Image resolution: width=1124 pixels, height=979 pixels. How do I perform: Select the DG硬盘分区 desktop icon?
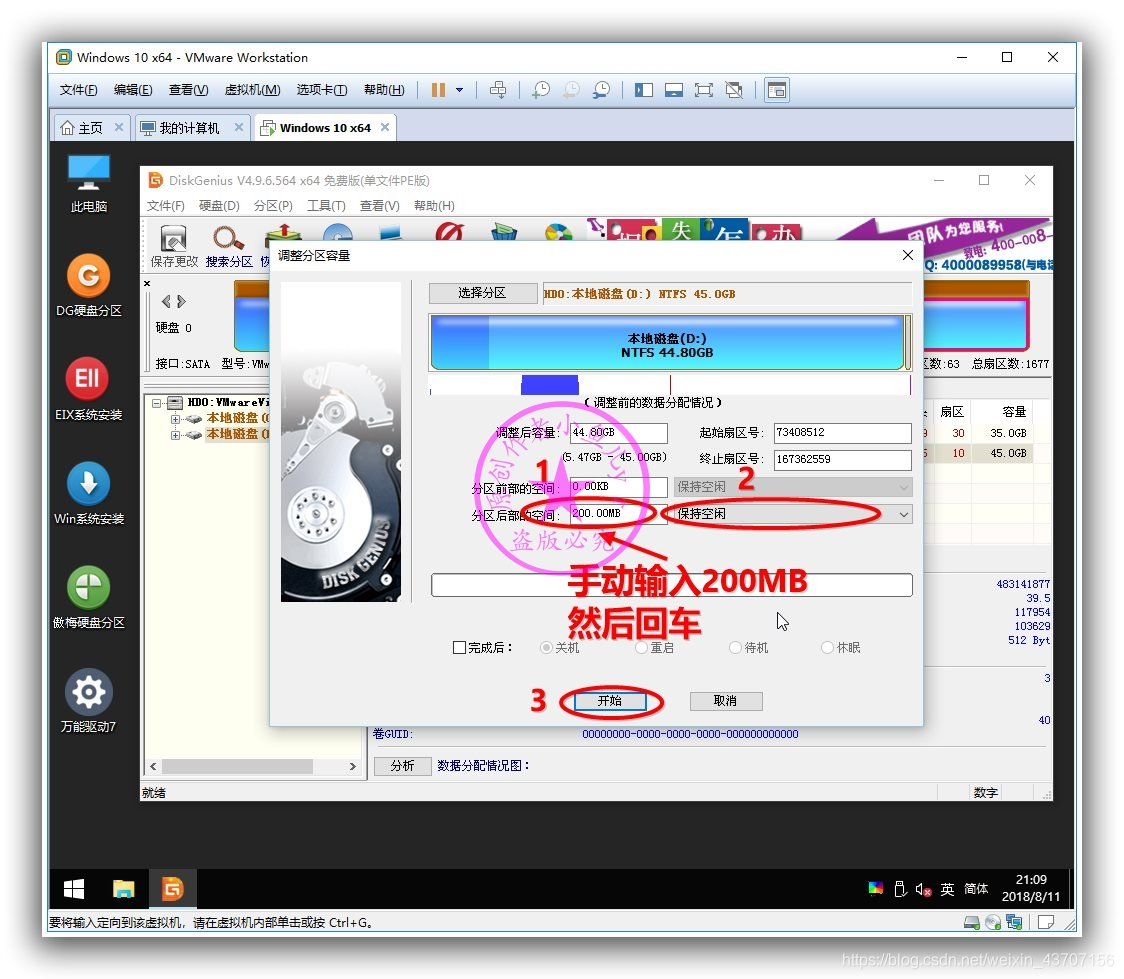89,286
